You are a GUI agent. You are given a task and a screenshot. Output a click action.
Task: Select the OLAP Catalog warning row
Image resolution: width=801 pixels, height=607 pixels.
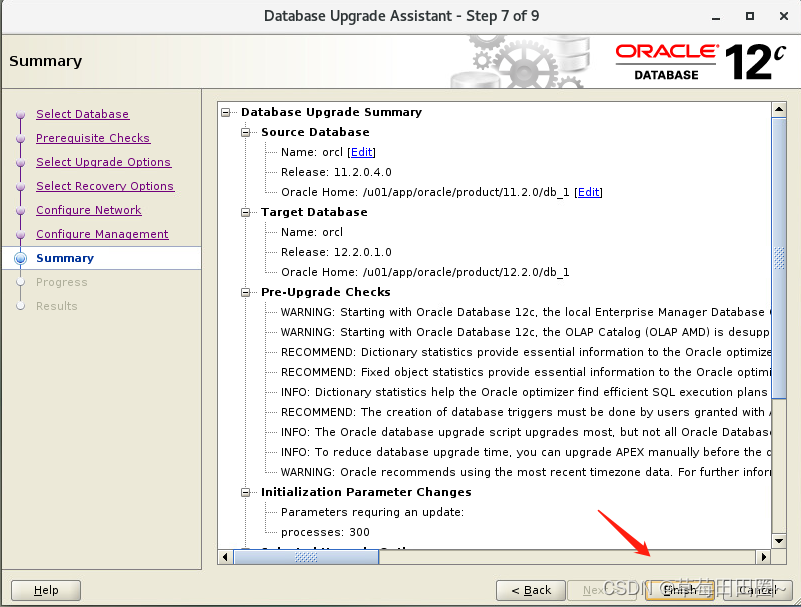526,332
